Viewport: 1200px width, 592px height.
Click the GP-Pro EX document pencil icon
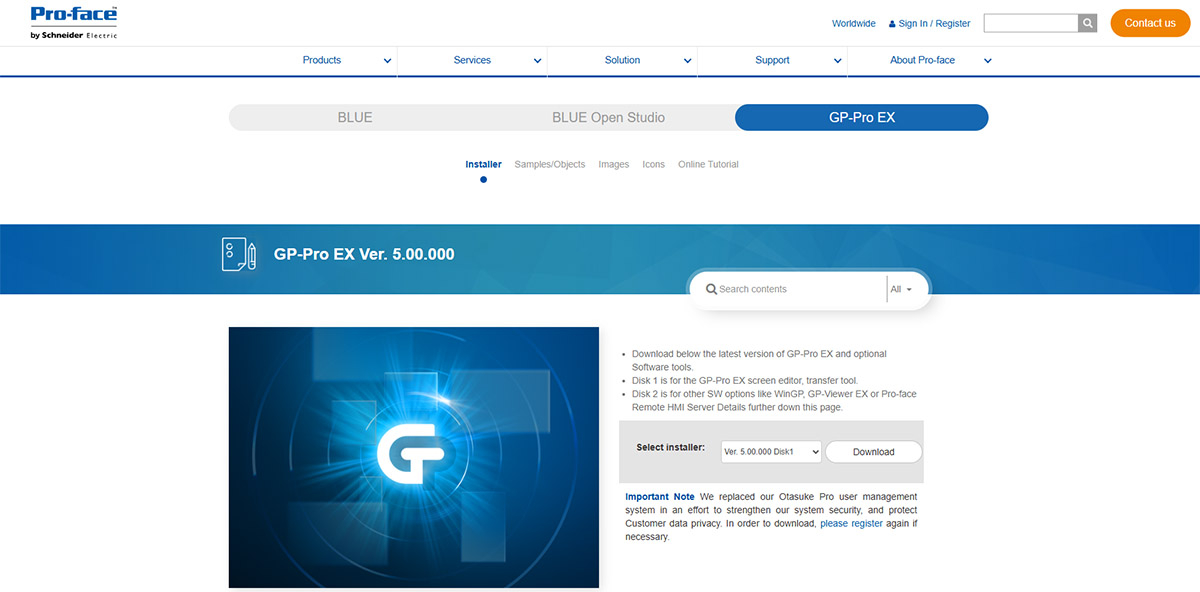tap(239, 254)
